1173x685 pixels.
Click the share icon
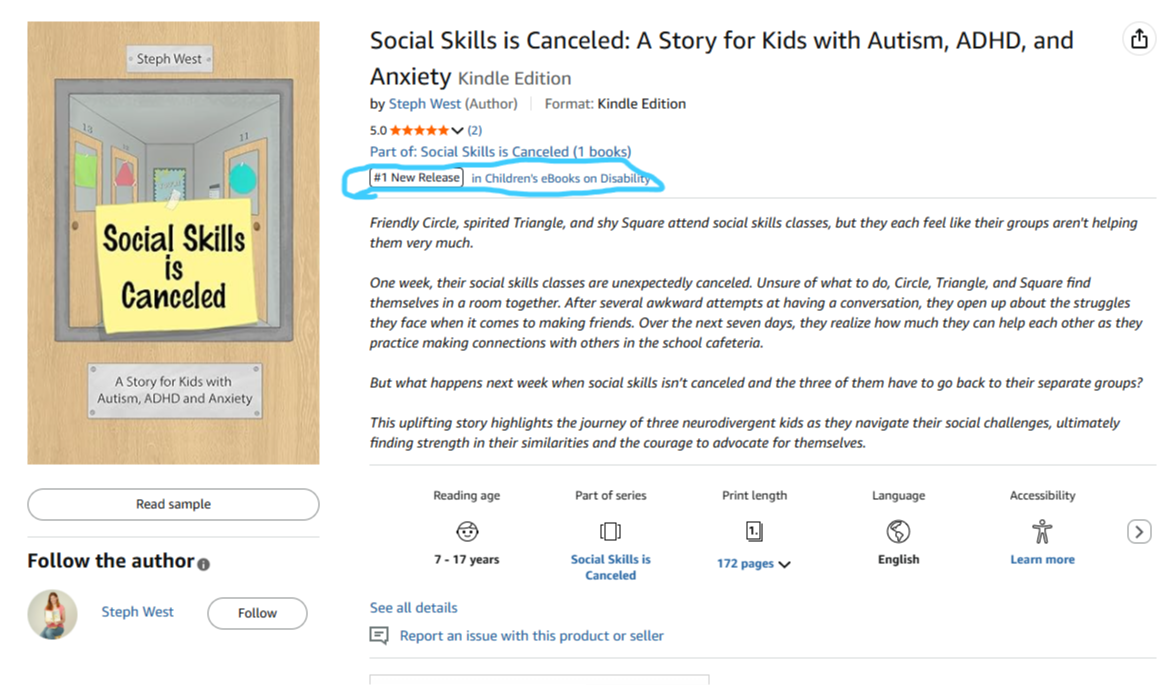pos(1138,39)
